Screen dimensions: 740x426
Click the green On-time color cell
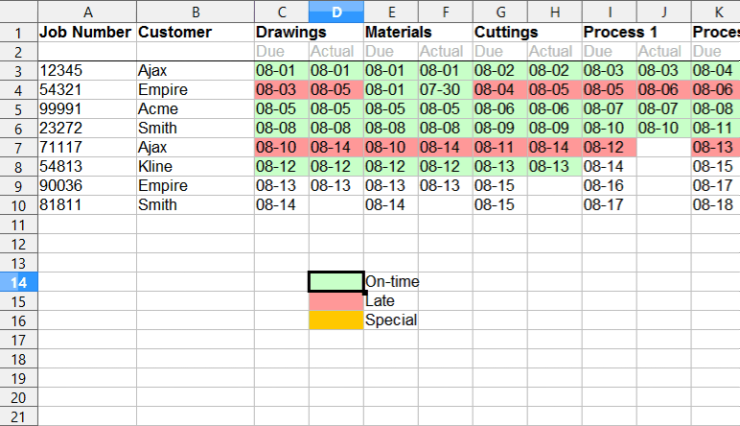[x=336, y=282]
